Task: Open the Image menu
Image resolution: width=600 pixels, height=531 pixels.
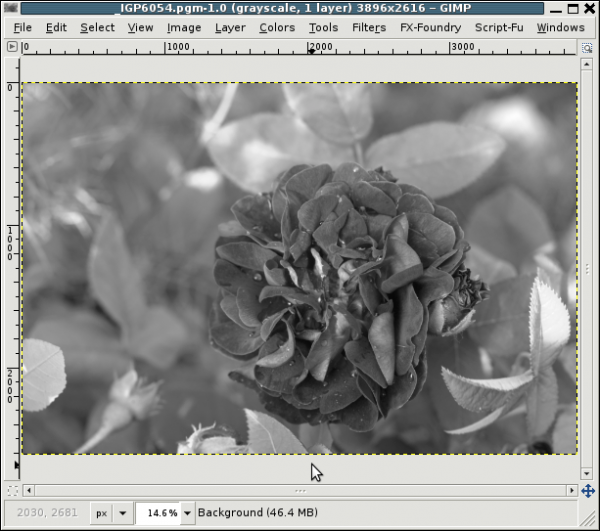Action: coord(184,28)
